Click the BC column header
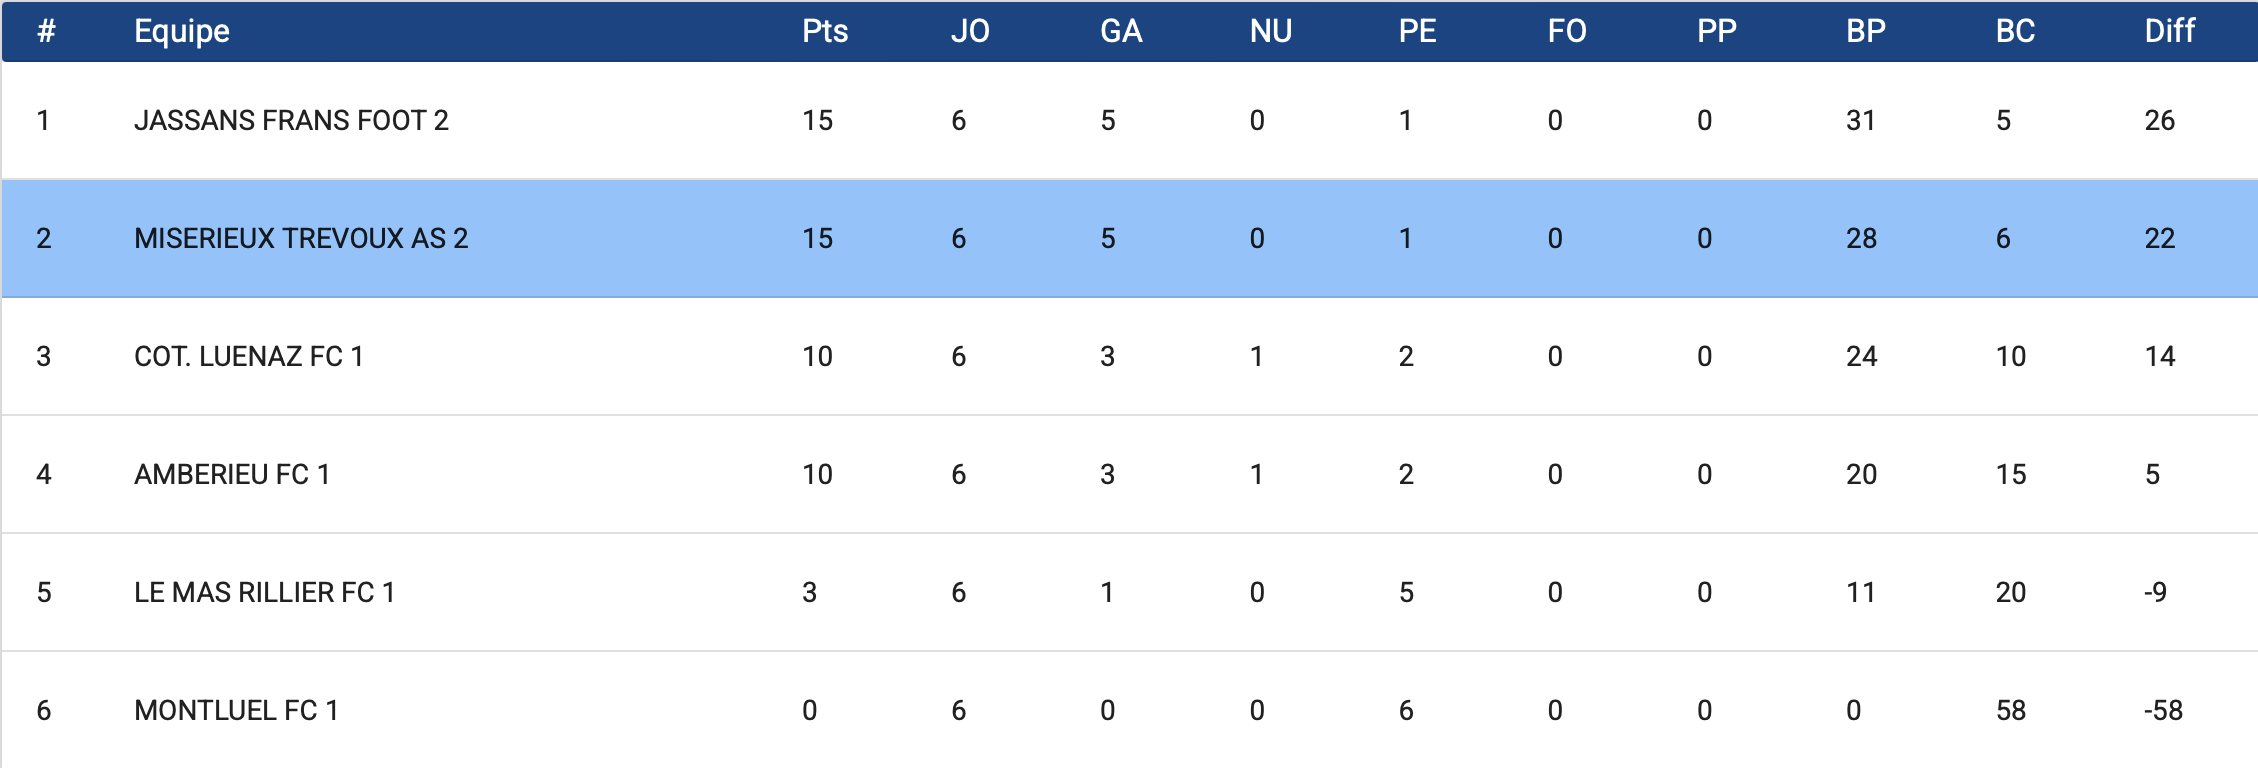This screenshot has width=2258, height=768. tap(2015, 31)
